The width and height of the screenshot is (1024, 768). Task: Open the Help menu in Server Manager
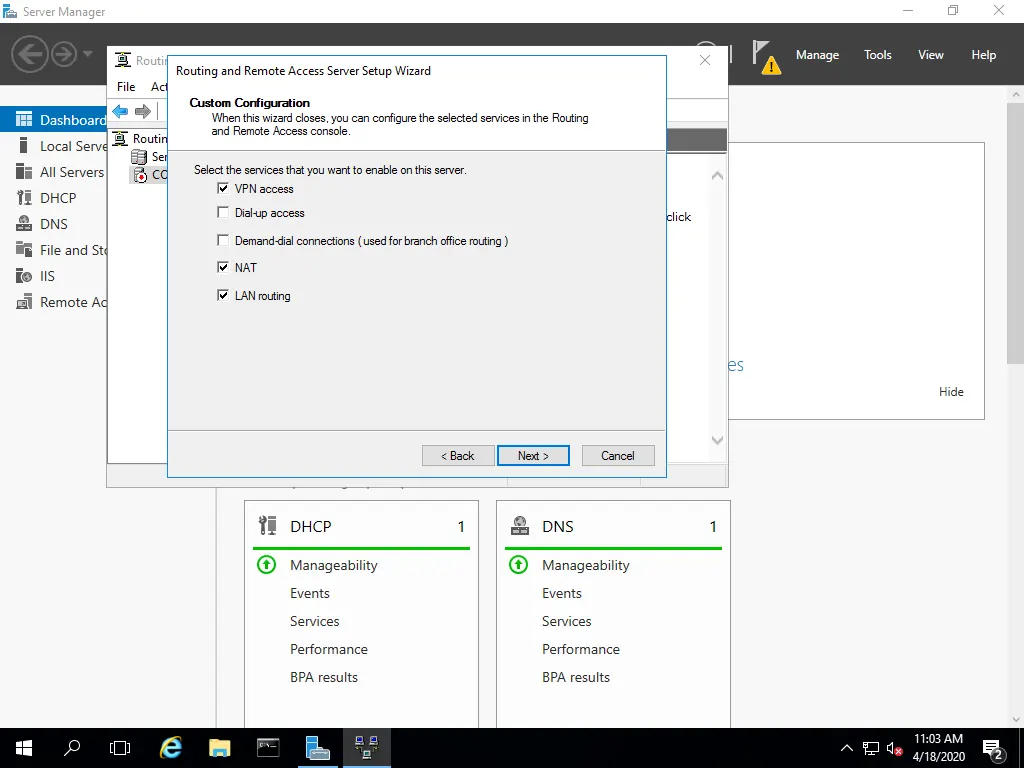[x=984, y=55]
